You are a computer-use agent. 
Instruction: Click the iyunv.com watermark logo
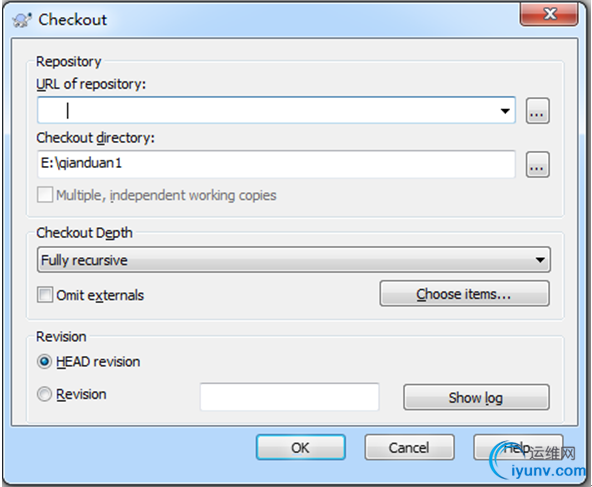[x=538, y=462]
